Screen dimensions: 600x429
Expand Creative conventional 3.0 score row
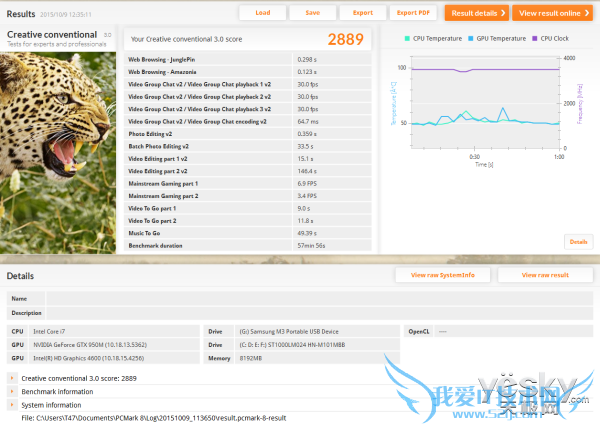[12, 378]
